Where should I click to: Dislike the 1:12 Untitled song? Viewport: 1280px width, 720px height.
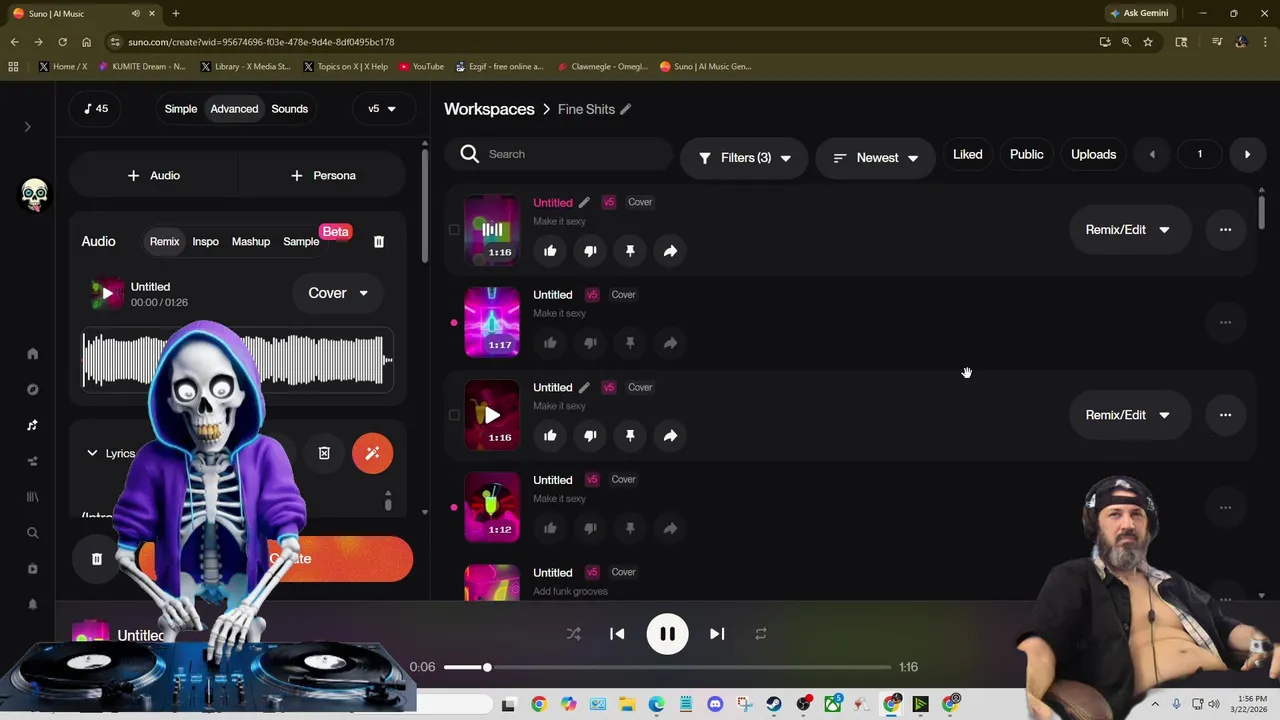[590, 528]
